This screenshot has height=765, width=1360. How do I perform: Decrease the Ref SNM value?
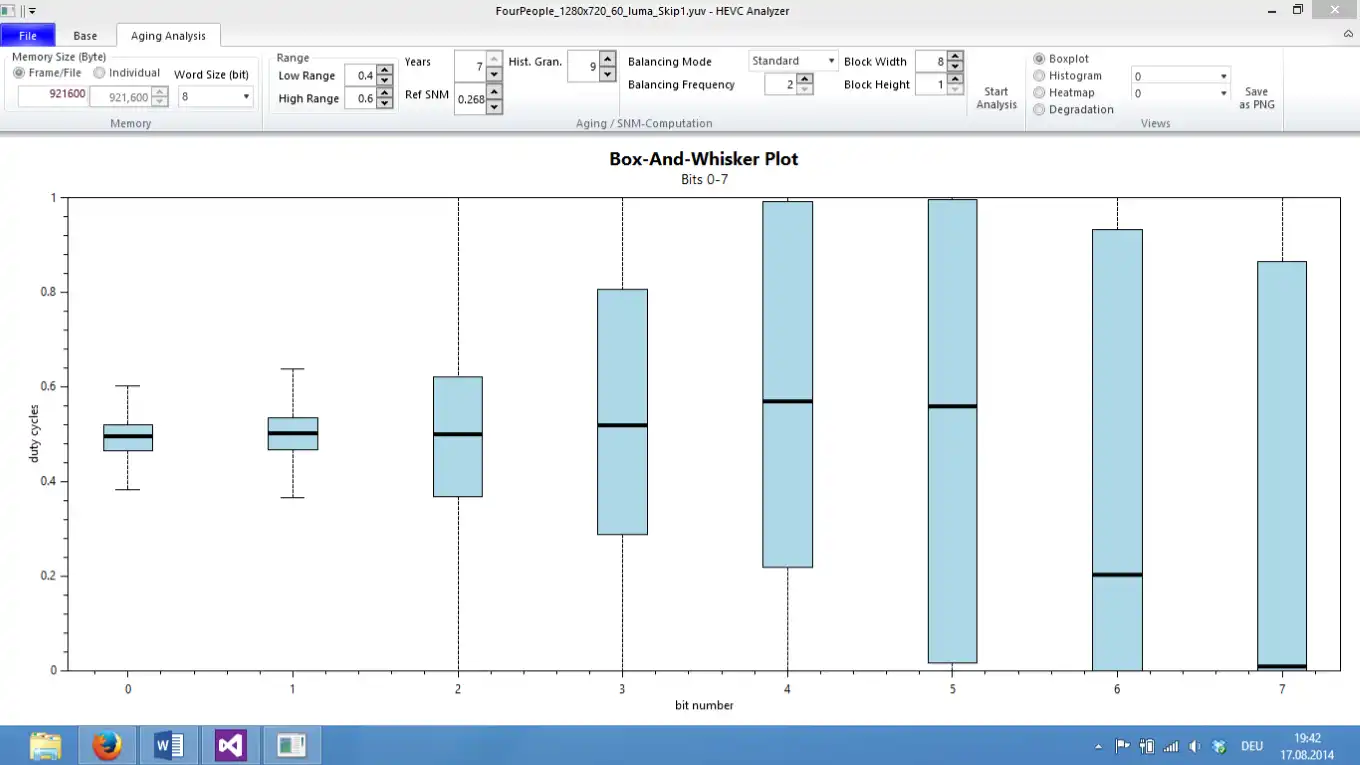click(x=494, y=106)
